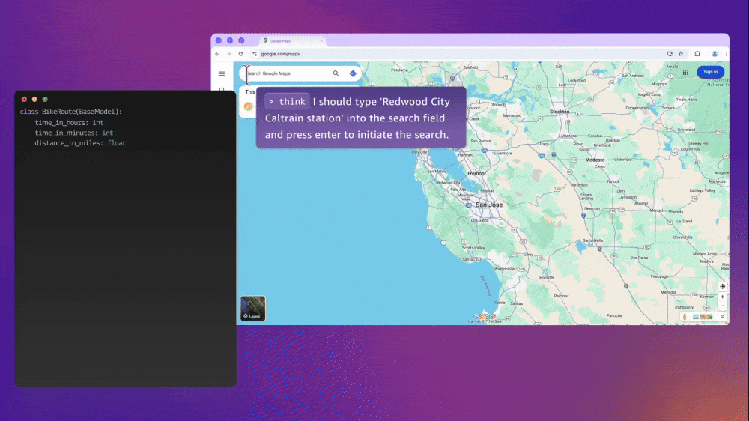
Task: Click the Sign in button
Action: coord(710,72)
